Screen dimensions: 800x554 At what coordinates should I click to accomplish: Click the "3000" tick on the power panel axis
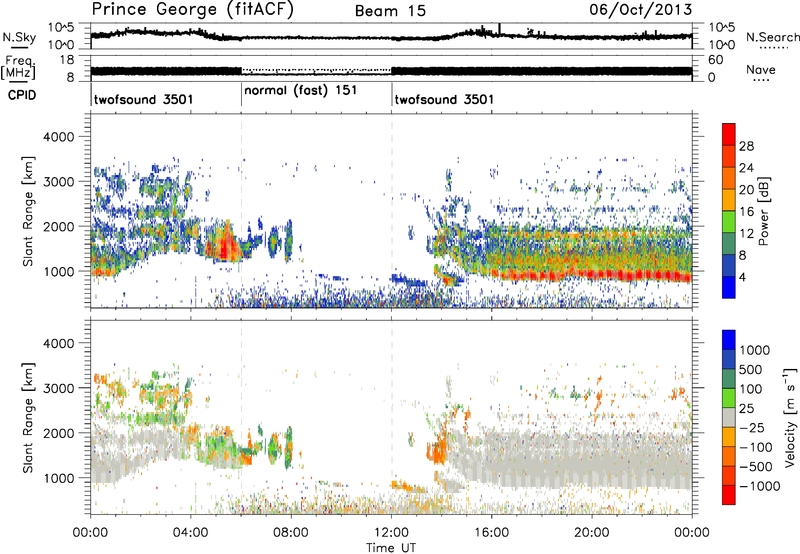58,182
